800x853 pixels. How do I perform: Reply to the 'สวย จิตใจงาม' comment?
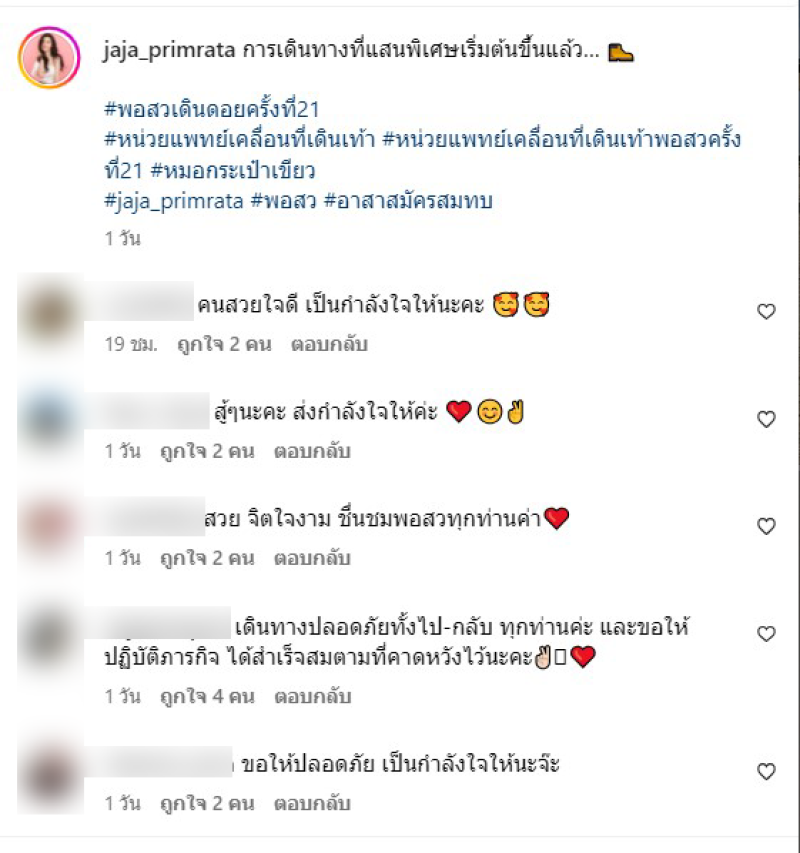pyautogui.click(x=312, y=559)
